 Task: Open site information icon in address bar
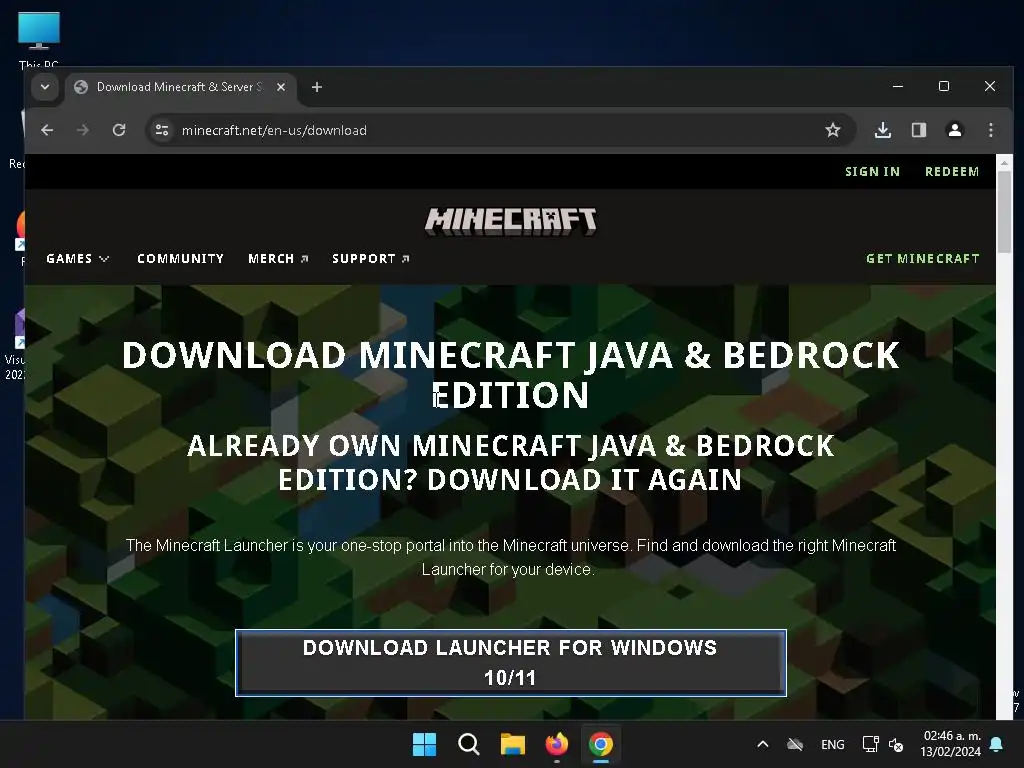161,130
